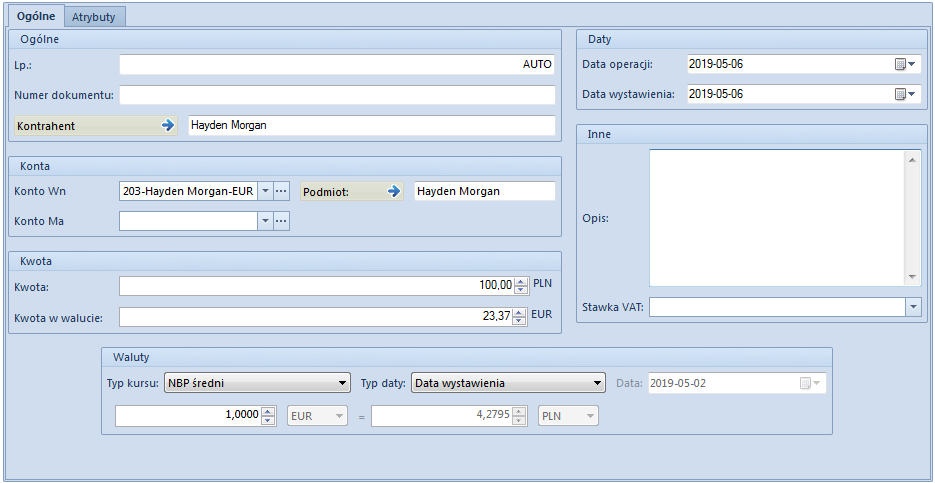Click the Kontrahent blue arrow button

coord(168,126)
